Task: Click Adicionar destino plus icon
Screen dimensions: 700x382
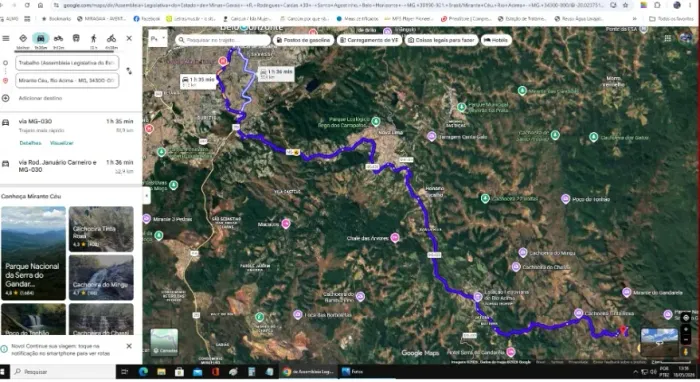Action: click(6, 98)
